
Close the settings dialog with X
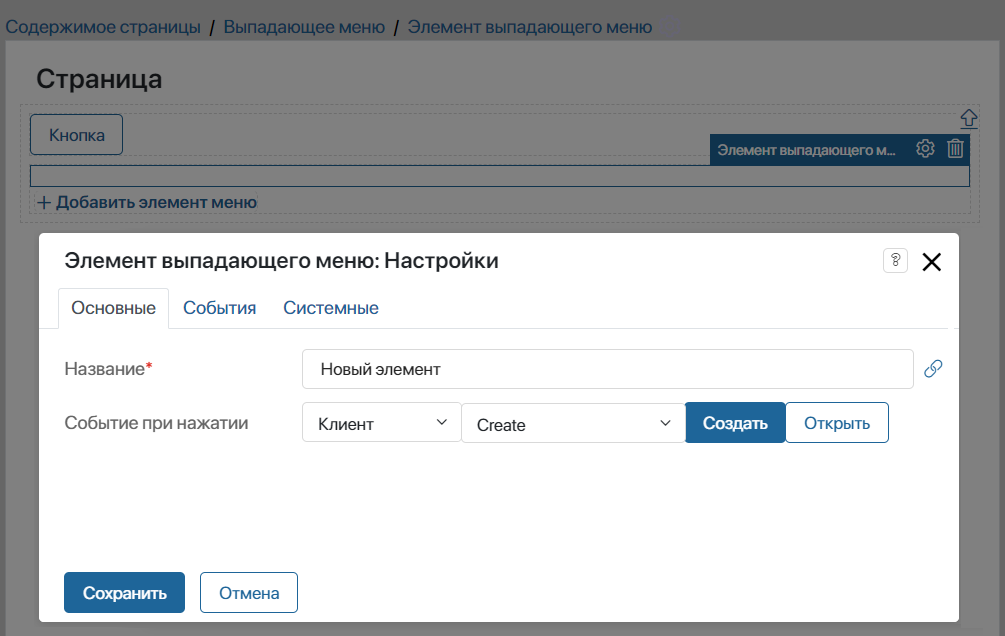click(x=931, y=262)
